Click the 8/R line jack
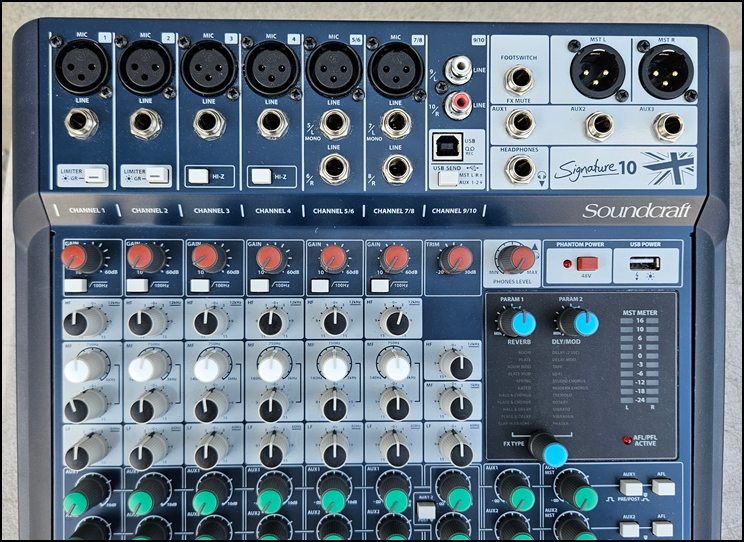Image resolution: width=744 pixels, height=542 pixels. [x=397, y=169]
